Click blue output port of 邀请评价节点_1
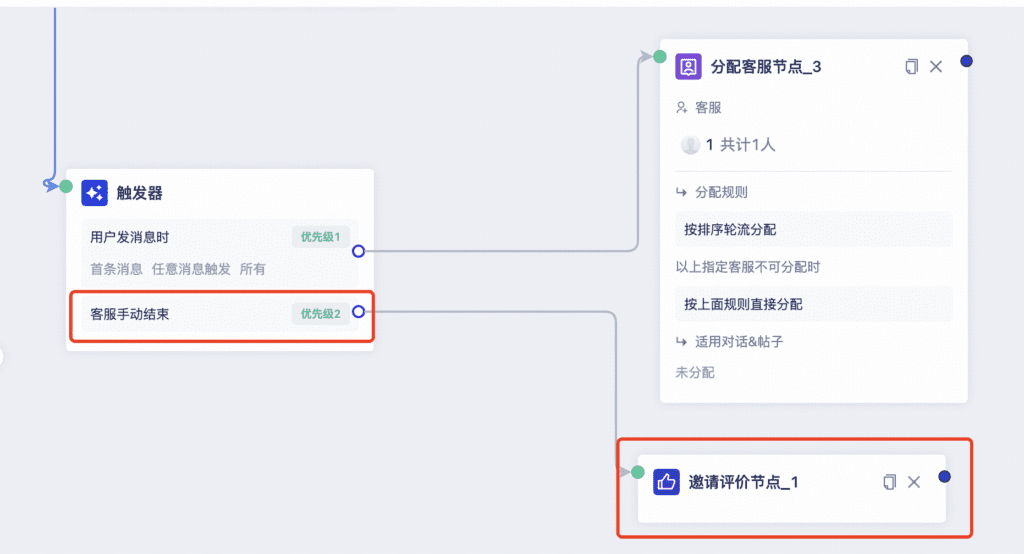The width and height of the screenshot is (1024, 554). click(x=944, y=476)
